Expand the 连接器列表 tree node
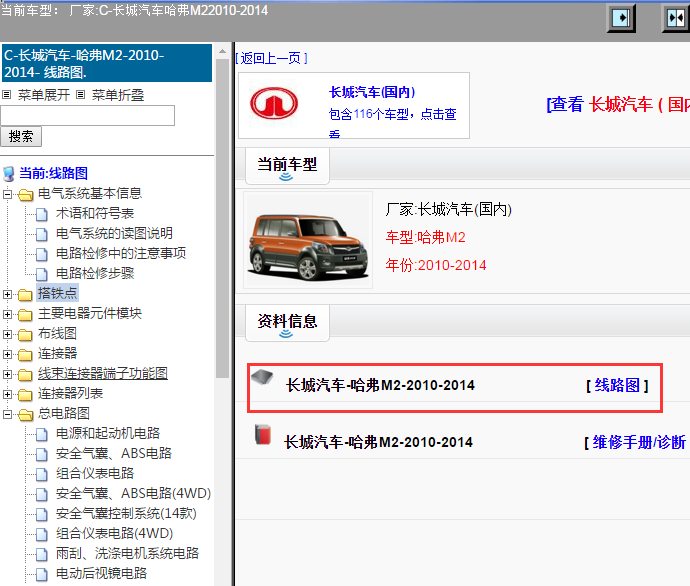690x586 pixels. 7,394
